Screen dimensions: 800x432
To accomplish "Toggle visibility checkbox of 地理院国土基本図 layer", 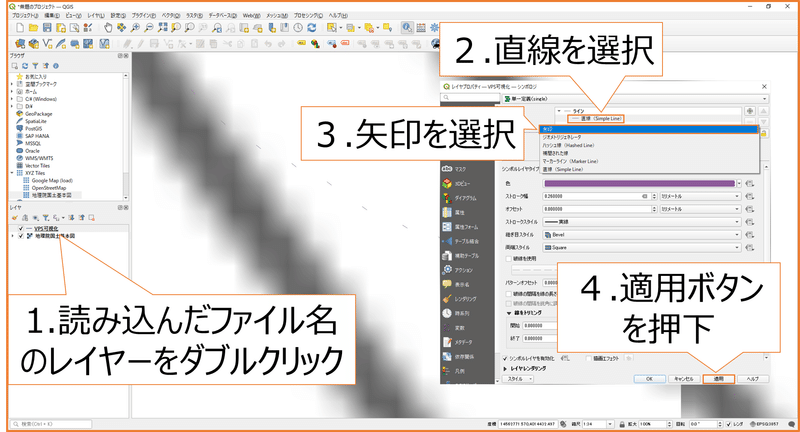I will [21, 236].
